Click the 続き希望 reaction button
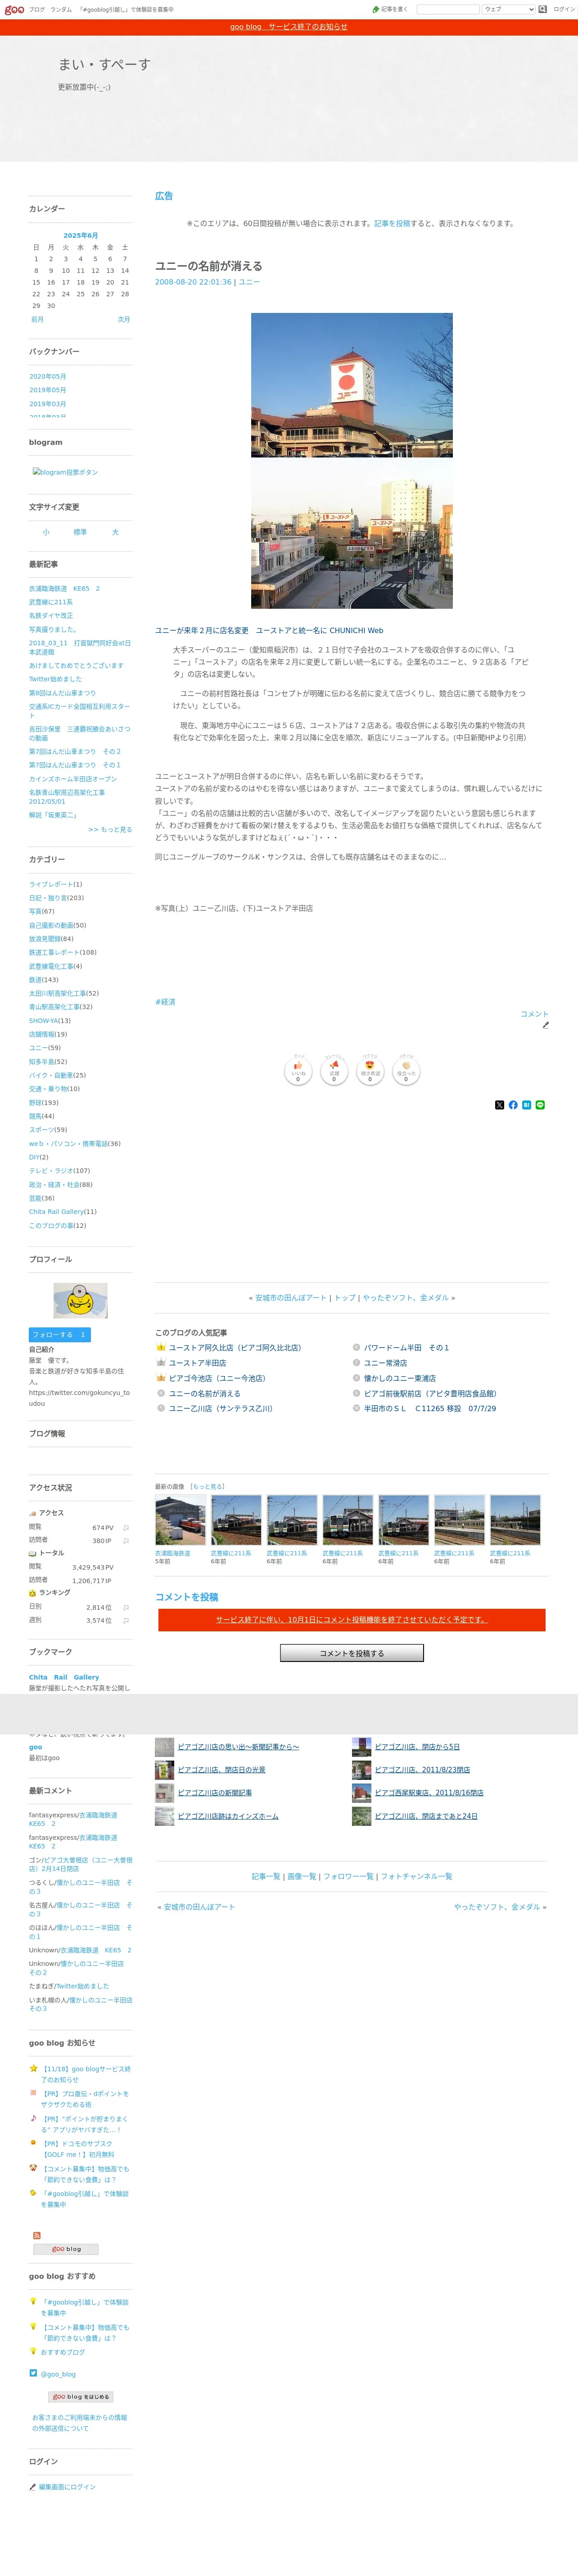Screen dimensions: 578x2576 tap(370, 1071)
